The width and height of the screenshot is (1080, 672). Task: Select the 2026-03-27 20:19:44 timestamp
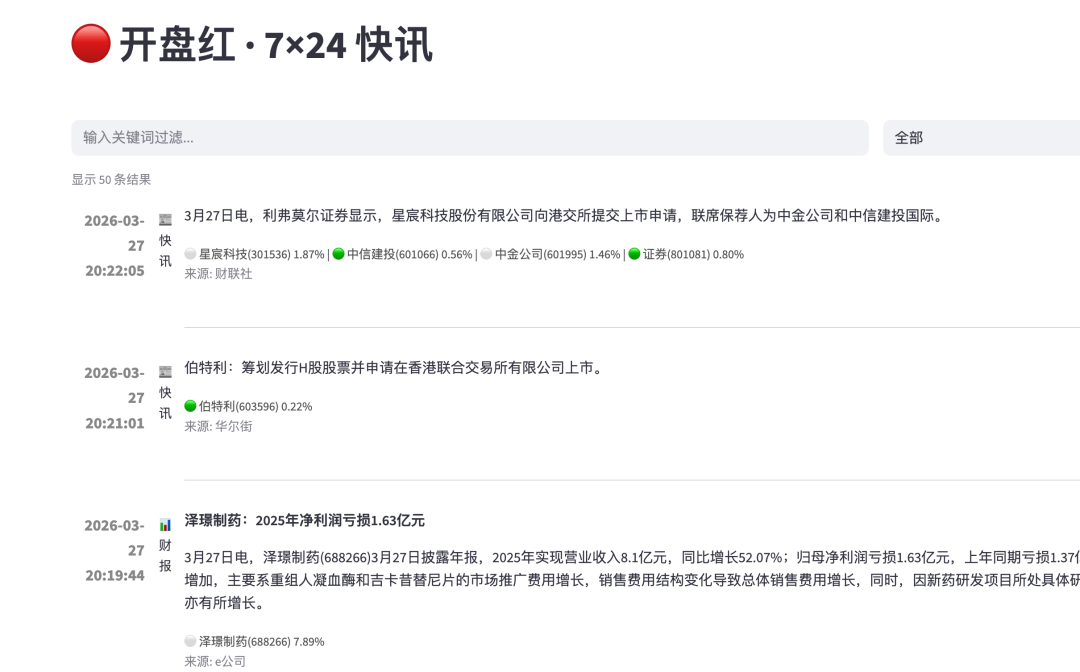point(114,551)
